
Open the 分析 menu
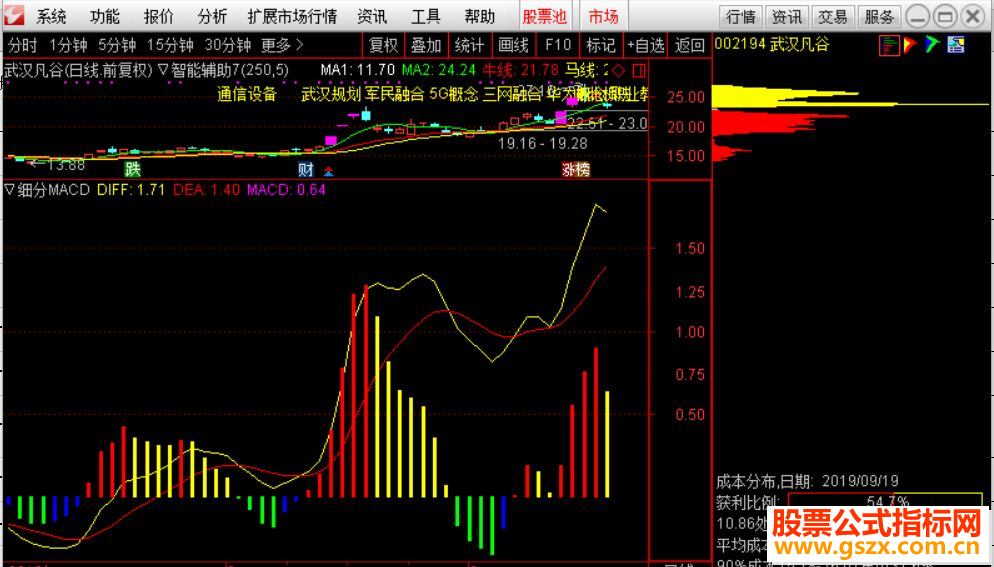click(x=212, y=16)
